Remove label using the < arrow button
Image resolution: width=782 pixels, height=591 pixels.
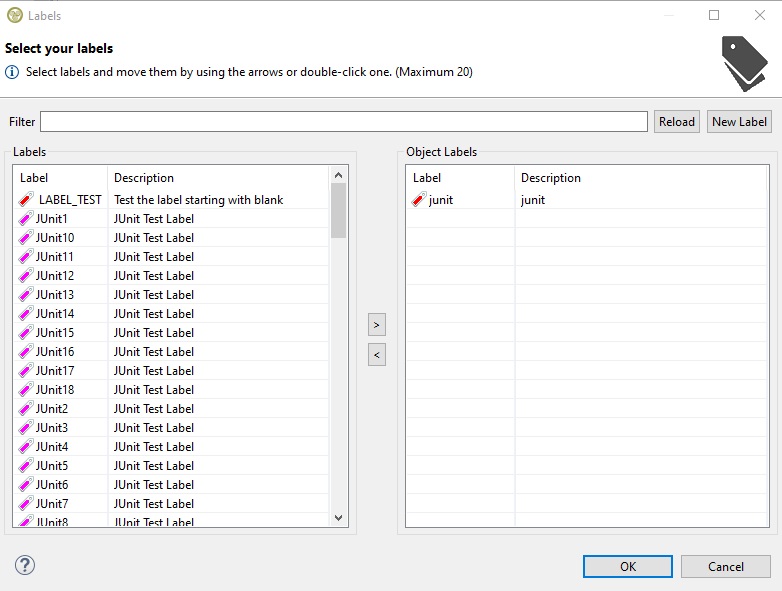pos(377,354)
